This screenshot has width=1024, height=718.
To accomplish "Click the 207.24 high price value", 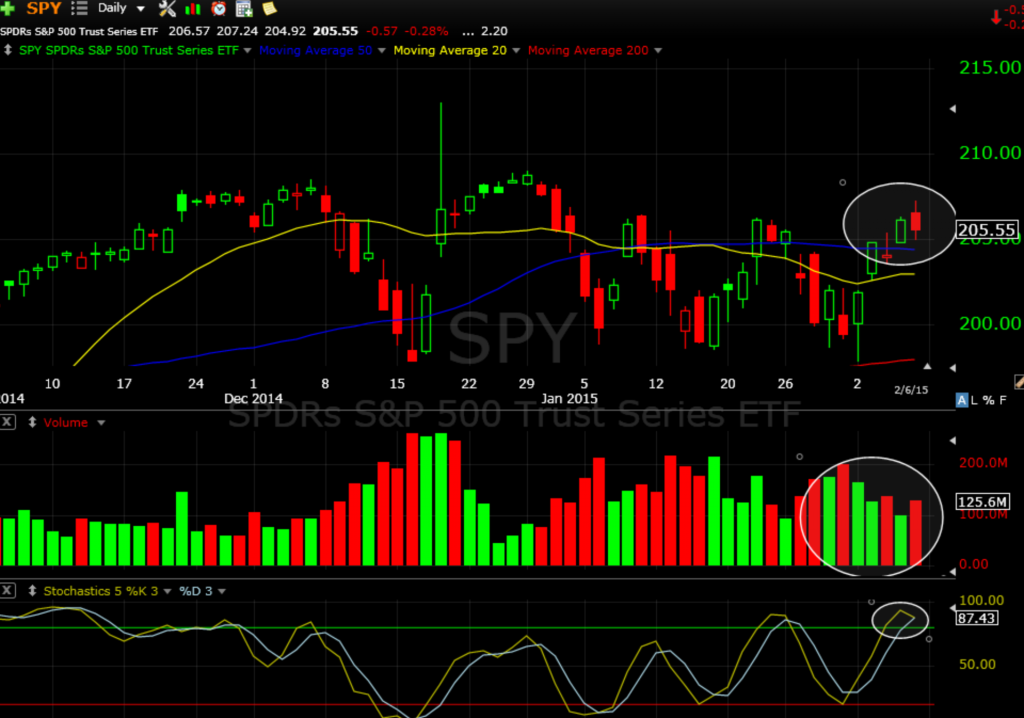I will (x=237, y=31).
